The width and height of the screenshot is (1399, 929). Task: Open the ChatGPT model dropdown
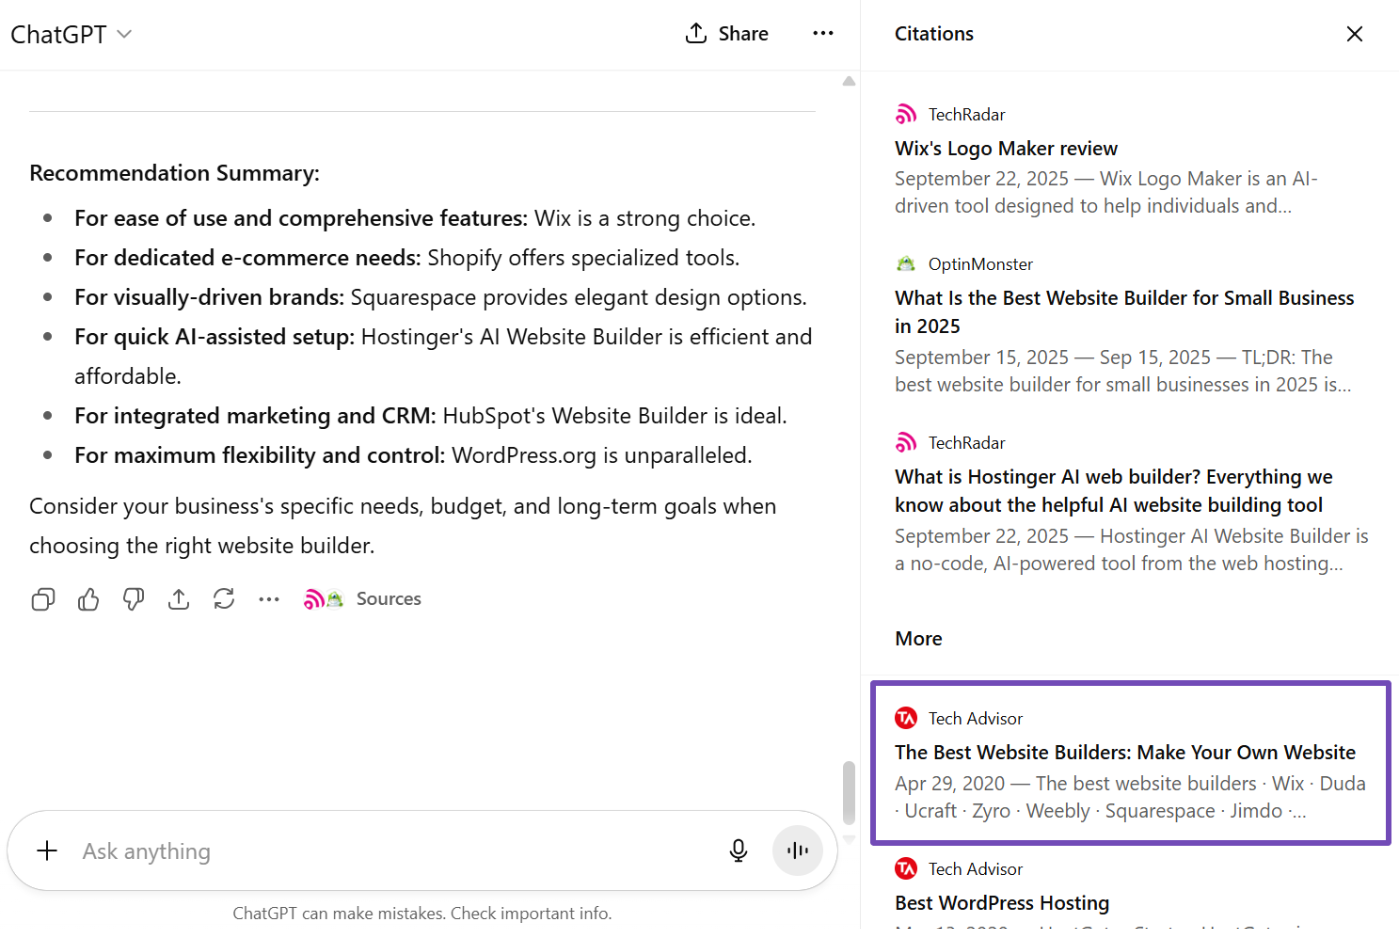coord(71,34)
